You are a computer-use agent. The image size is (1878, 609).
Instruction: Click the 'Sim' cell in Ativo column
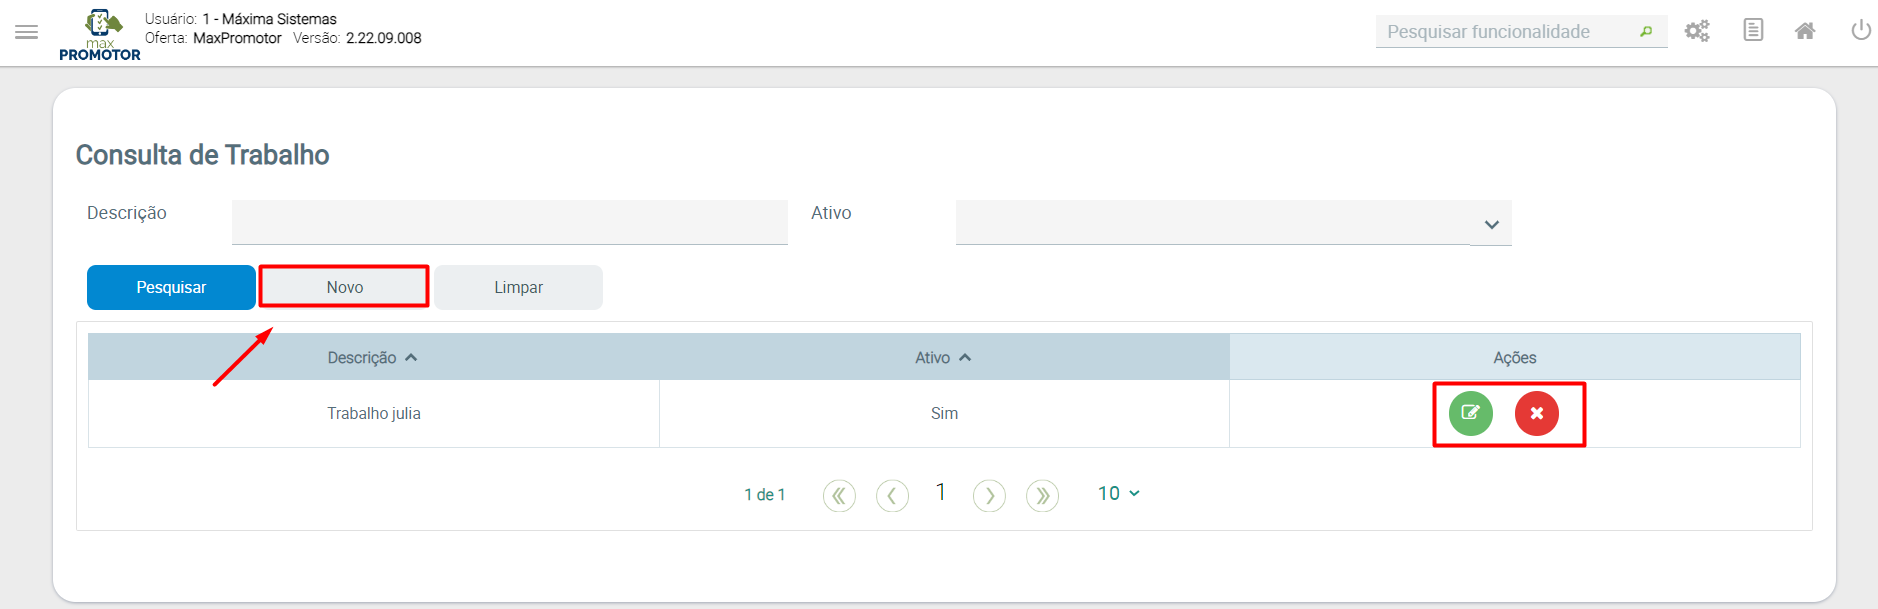pos(944,413)
